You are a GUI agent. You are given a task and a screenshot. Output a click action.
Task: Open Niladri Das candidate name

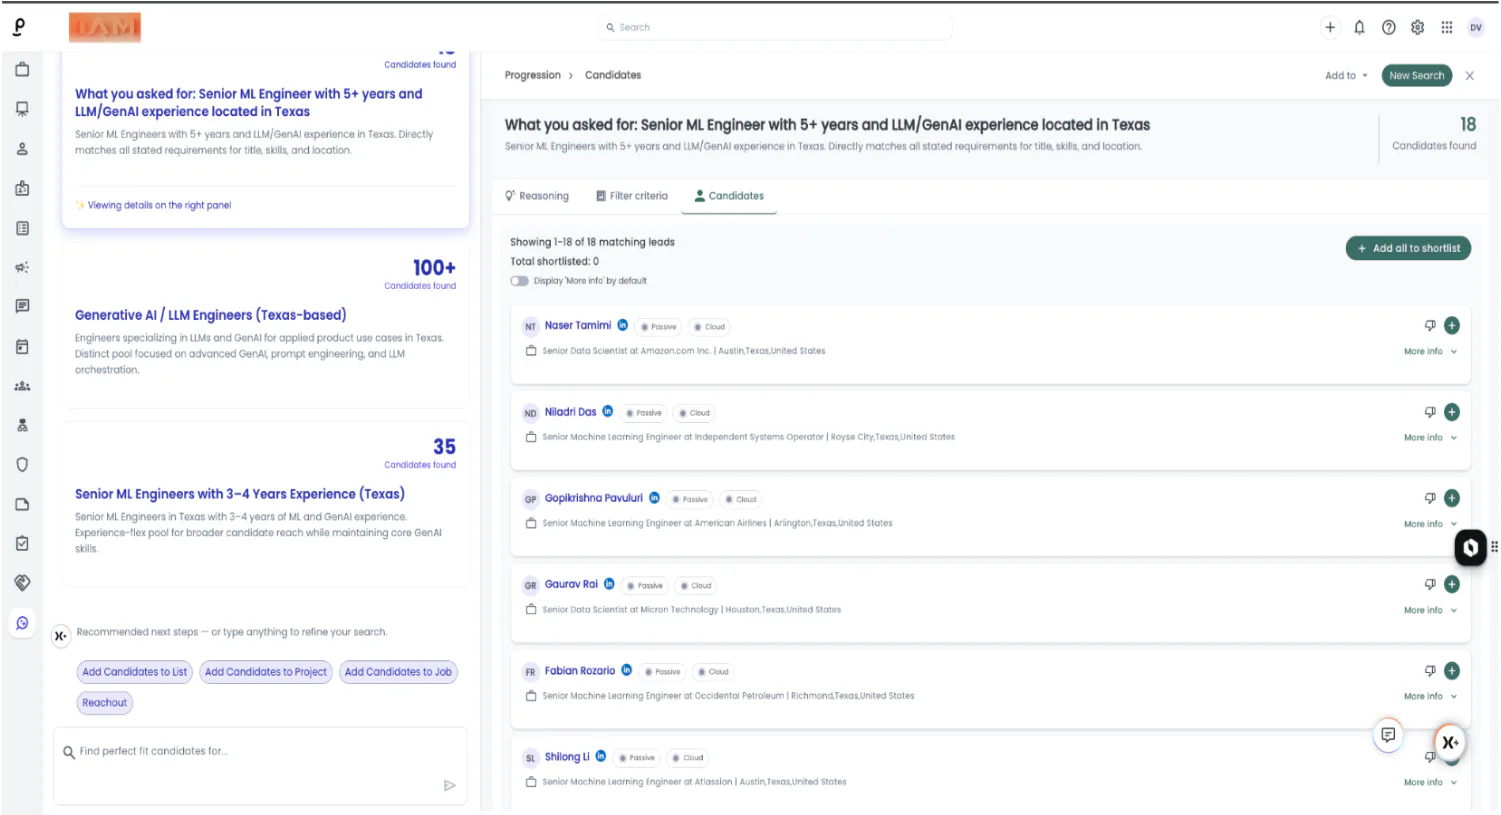(x=570, y=412)
